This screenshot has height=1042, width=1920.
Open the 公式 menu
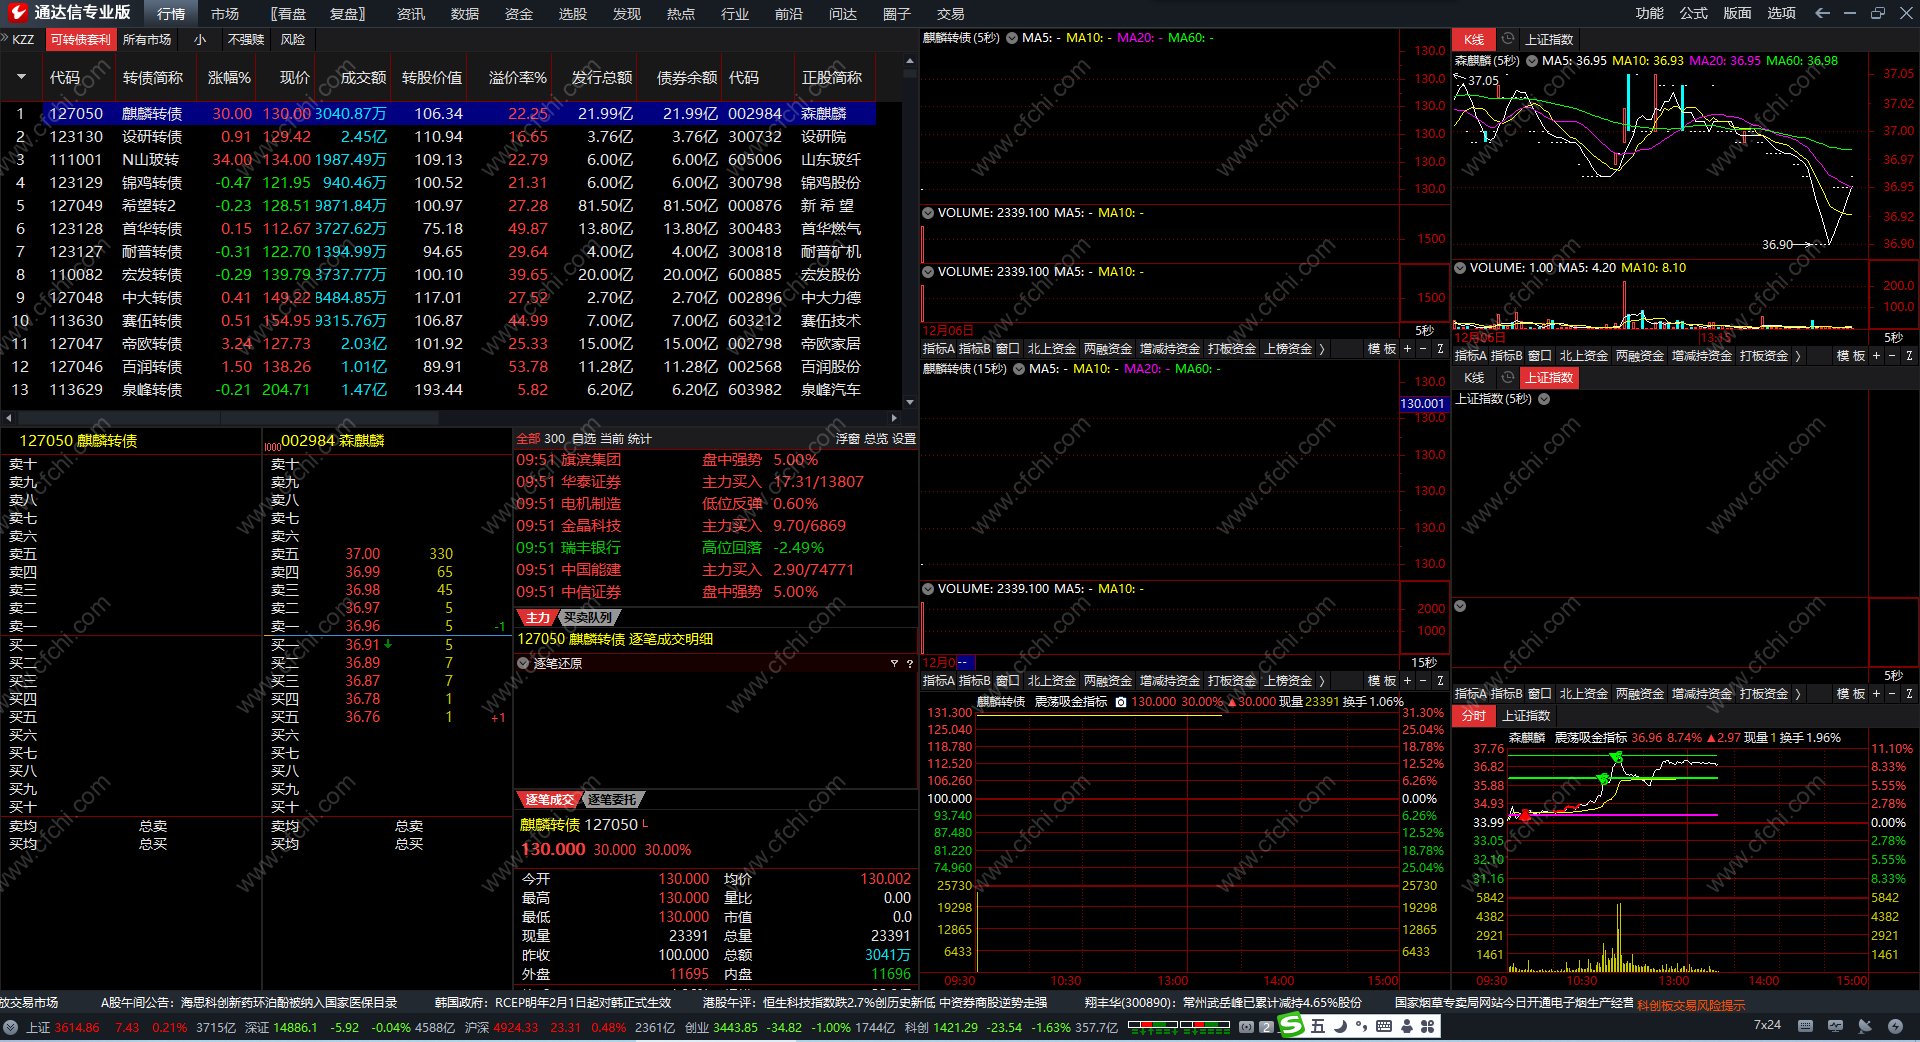point(1694,13)
